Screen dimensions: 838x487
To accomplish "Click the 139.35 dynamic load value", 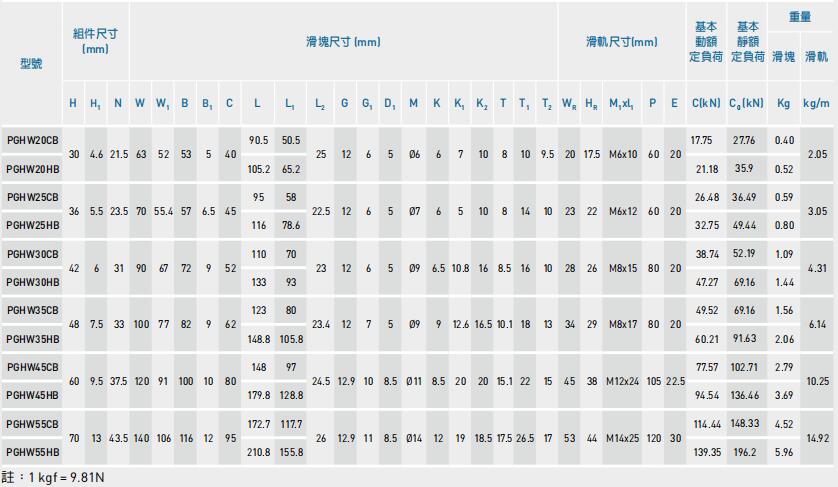I will pyautogui.click(x=706, y=453).
